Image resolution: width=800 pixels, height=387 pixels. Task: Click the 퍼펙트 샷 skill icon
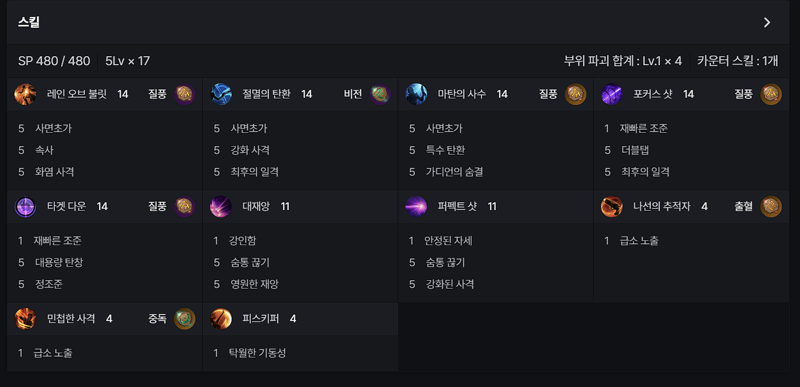point(416,207)
